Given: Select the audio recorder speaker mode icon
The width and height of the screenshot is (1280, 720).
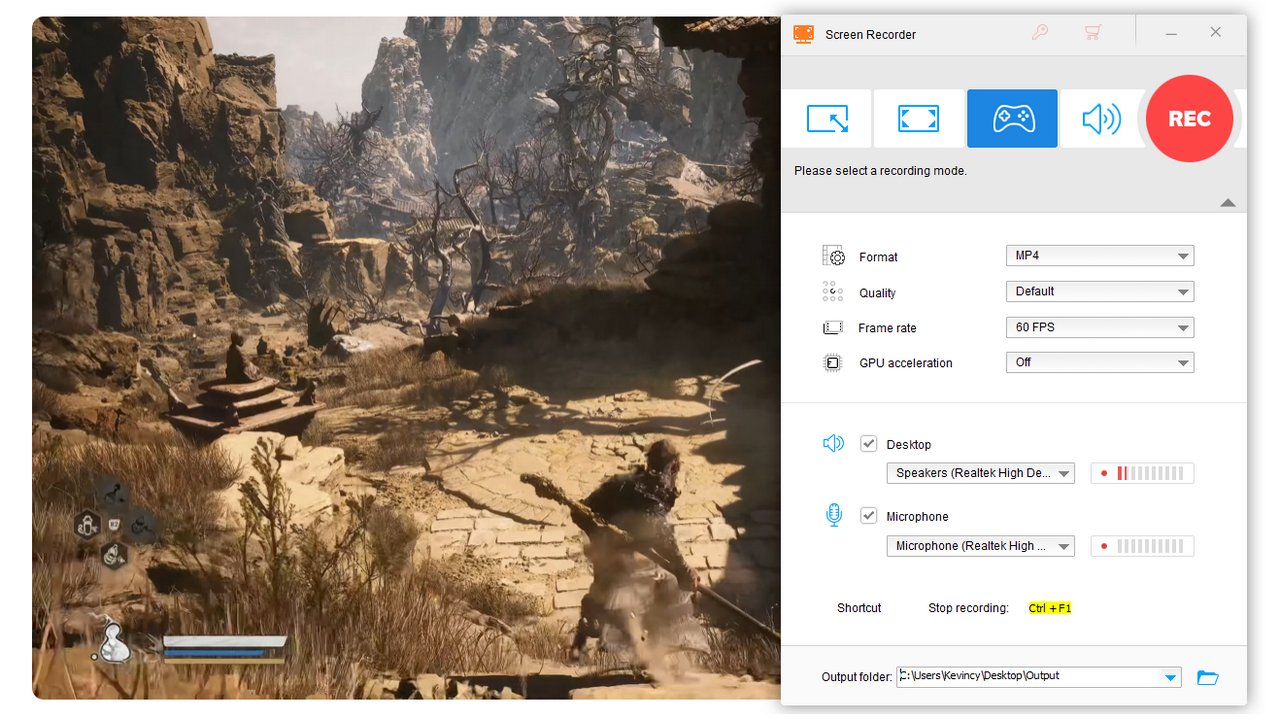Looking at the screenshot, I should pyautogui.click(x=1101, y=118).
